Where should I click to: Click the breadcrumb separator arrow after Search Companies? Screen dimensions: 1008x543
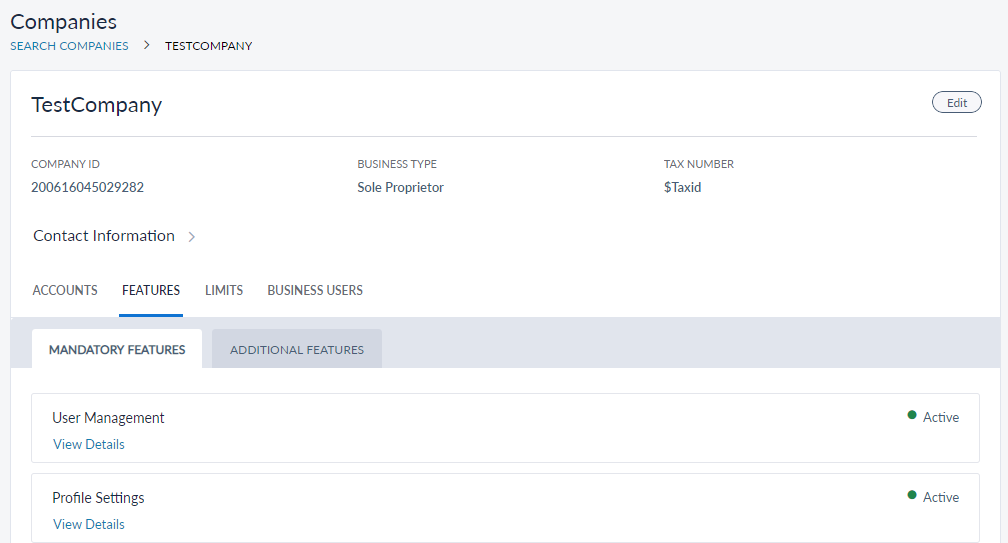coord(146,45)
